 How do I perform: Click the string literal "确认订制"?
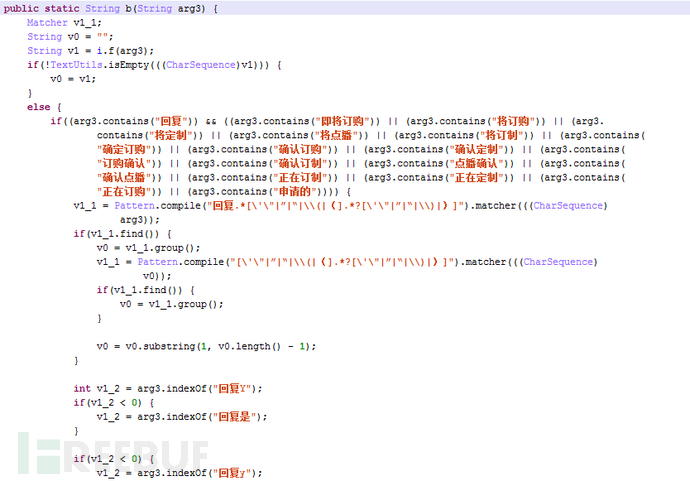[x=300, y=163]
